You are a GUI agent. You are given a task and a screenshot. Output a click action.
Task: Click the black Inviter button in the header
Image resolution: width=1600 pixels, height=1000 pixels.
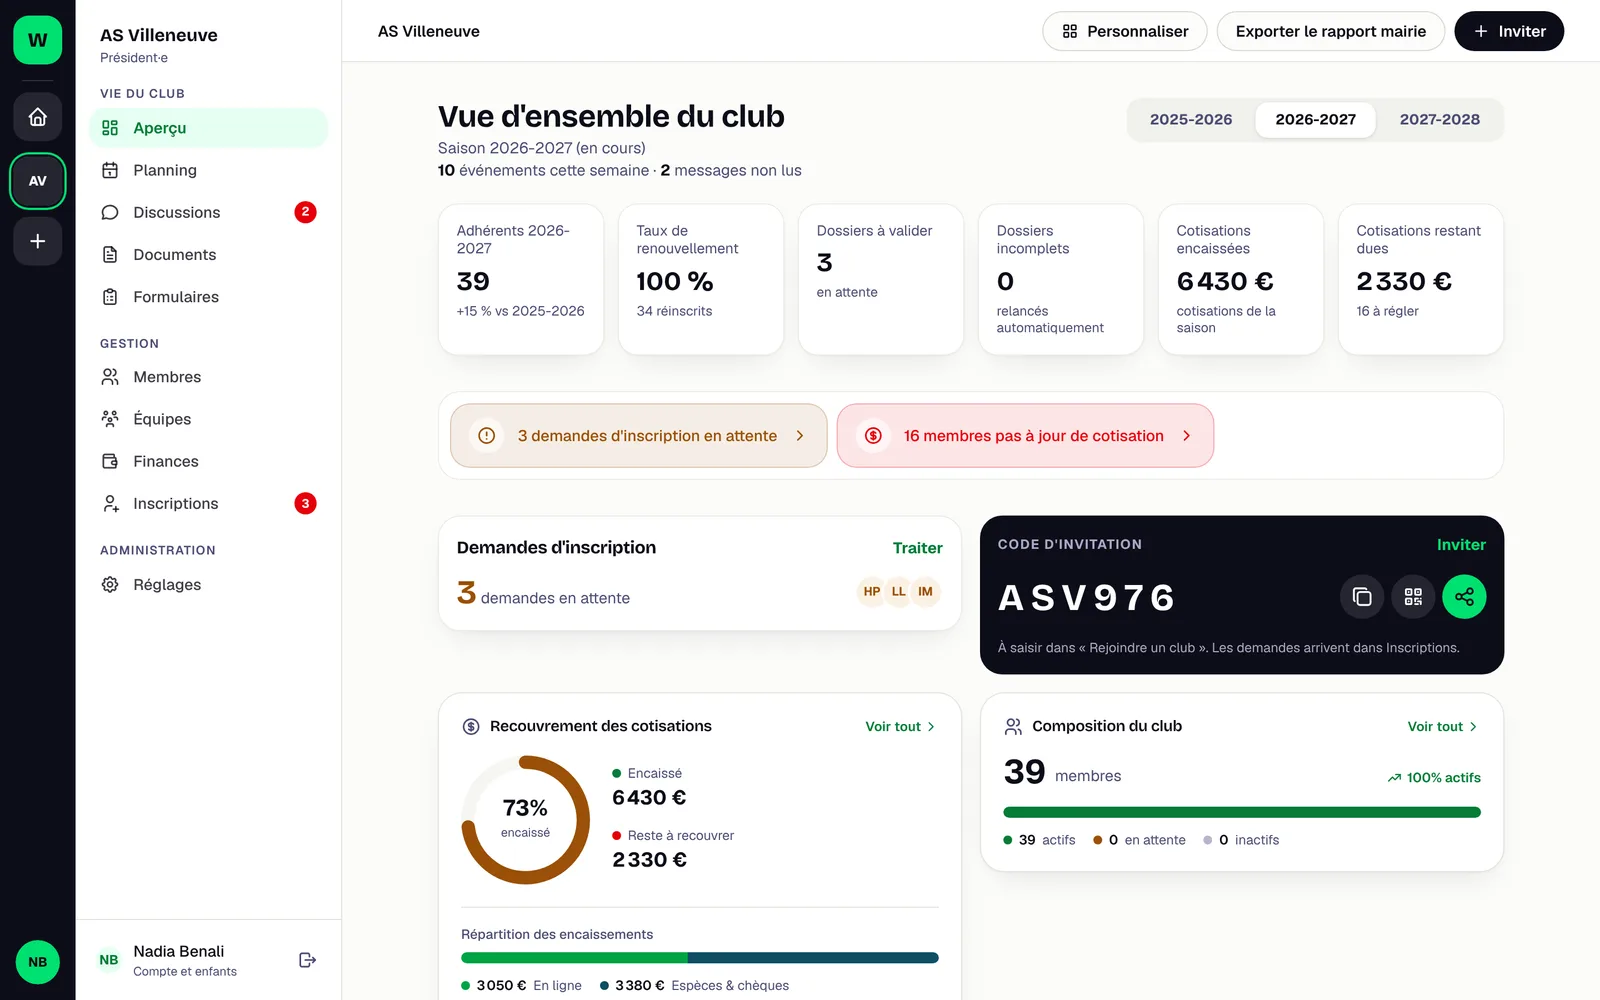1509,31
